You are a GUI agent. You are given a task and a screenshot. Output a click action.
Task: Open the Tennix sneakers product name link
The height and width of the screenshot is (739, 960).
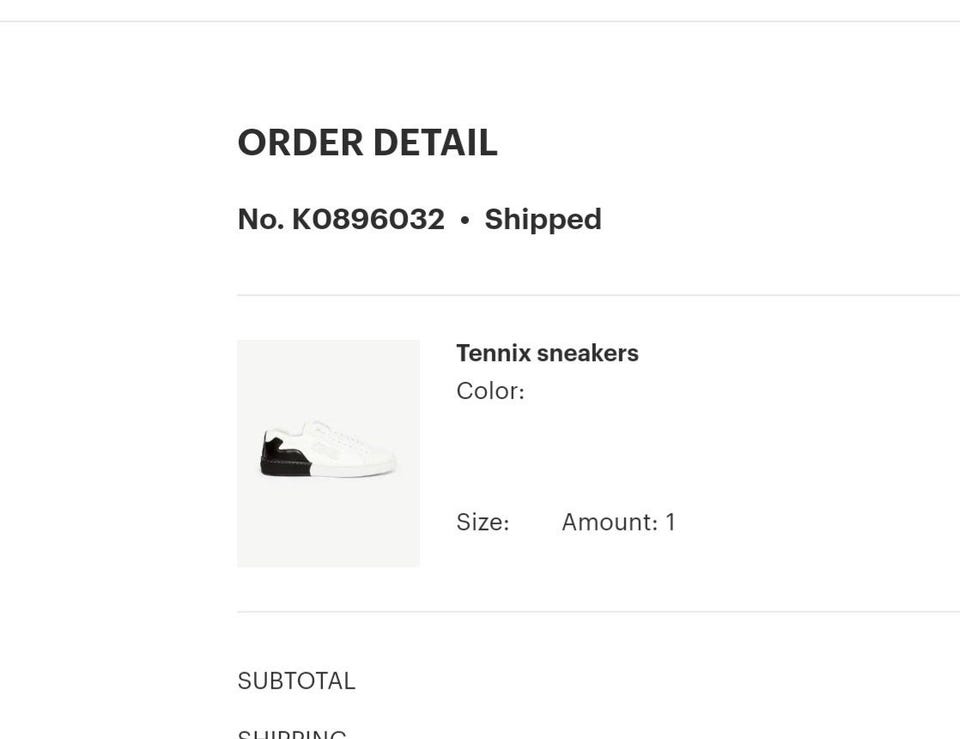tap(547, 353)
